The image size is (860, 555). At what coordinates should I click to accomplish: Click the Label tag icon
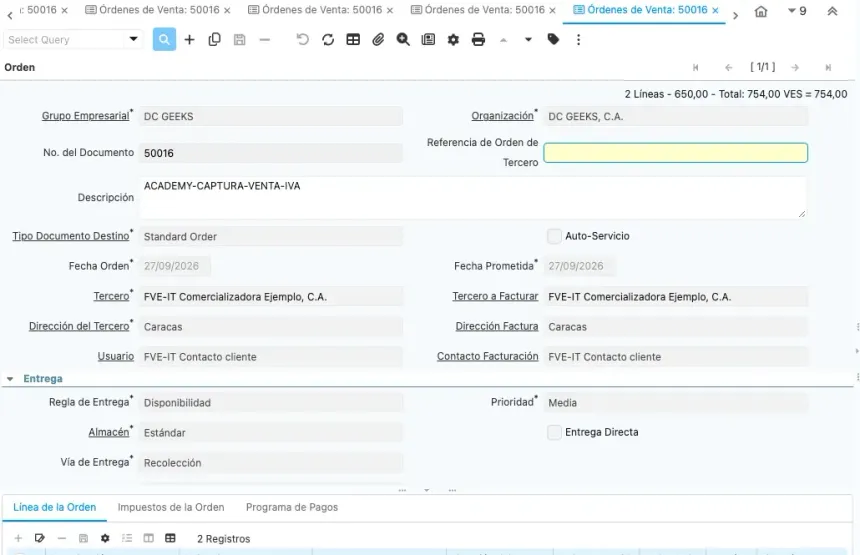(x=553, y=39)
